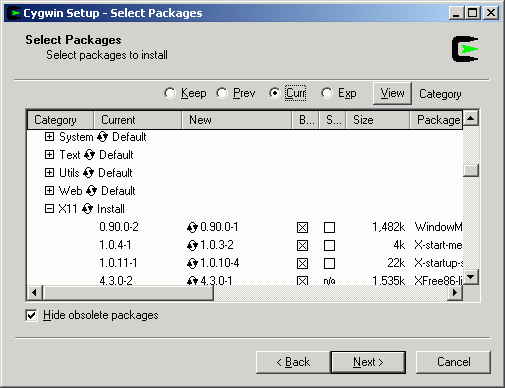Screen dimensions: 505x388
Task: Cycle the new version 0.90.0-1 icon
Action: coord(192,227)
